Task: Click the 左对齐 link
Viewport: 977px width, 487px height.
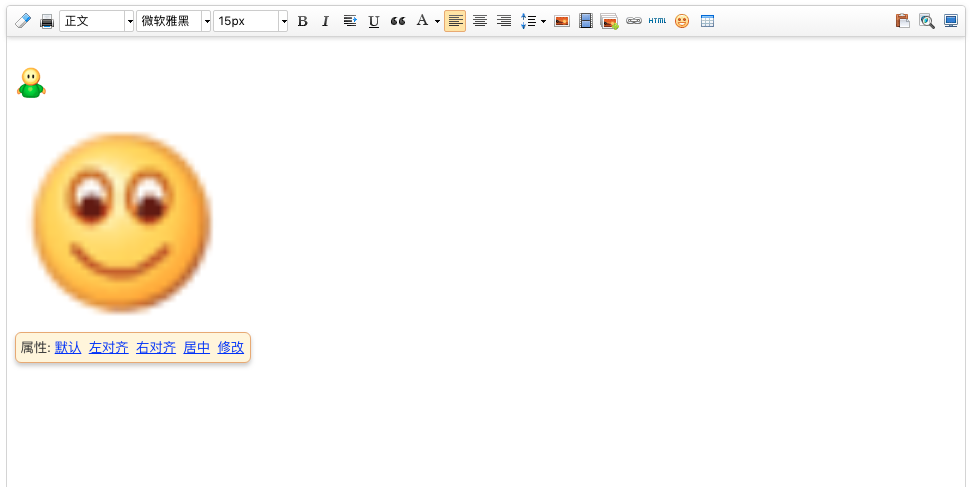Action: point(108,348)
